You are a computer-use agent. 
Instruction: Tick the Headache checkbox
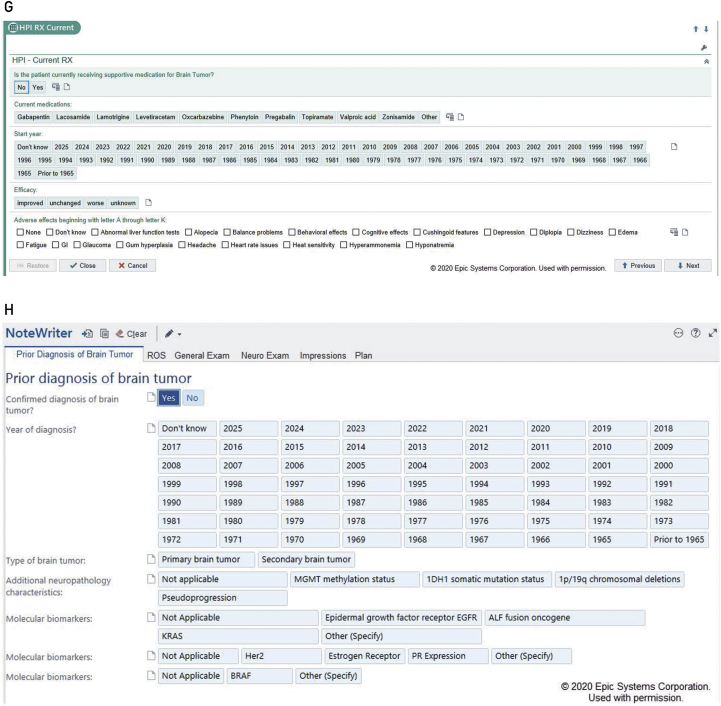coord(180,244)
